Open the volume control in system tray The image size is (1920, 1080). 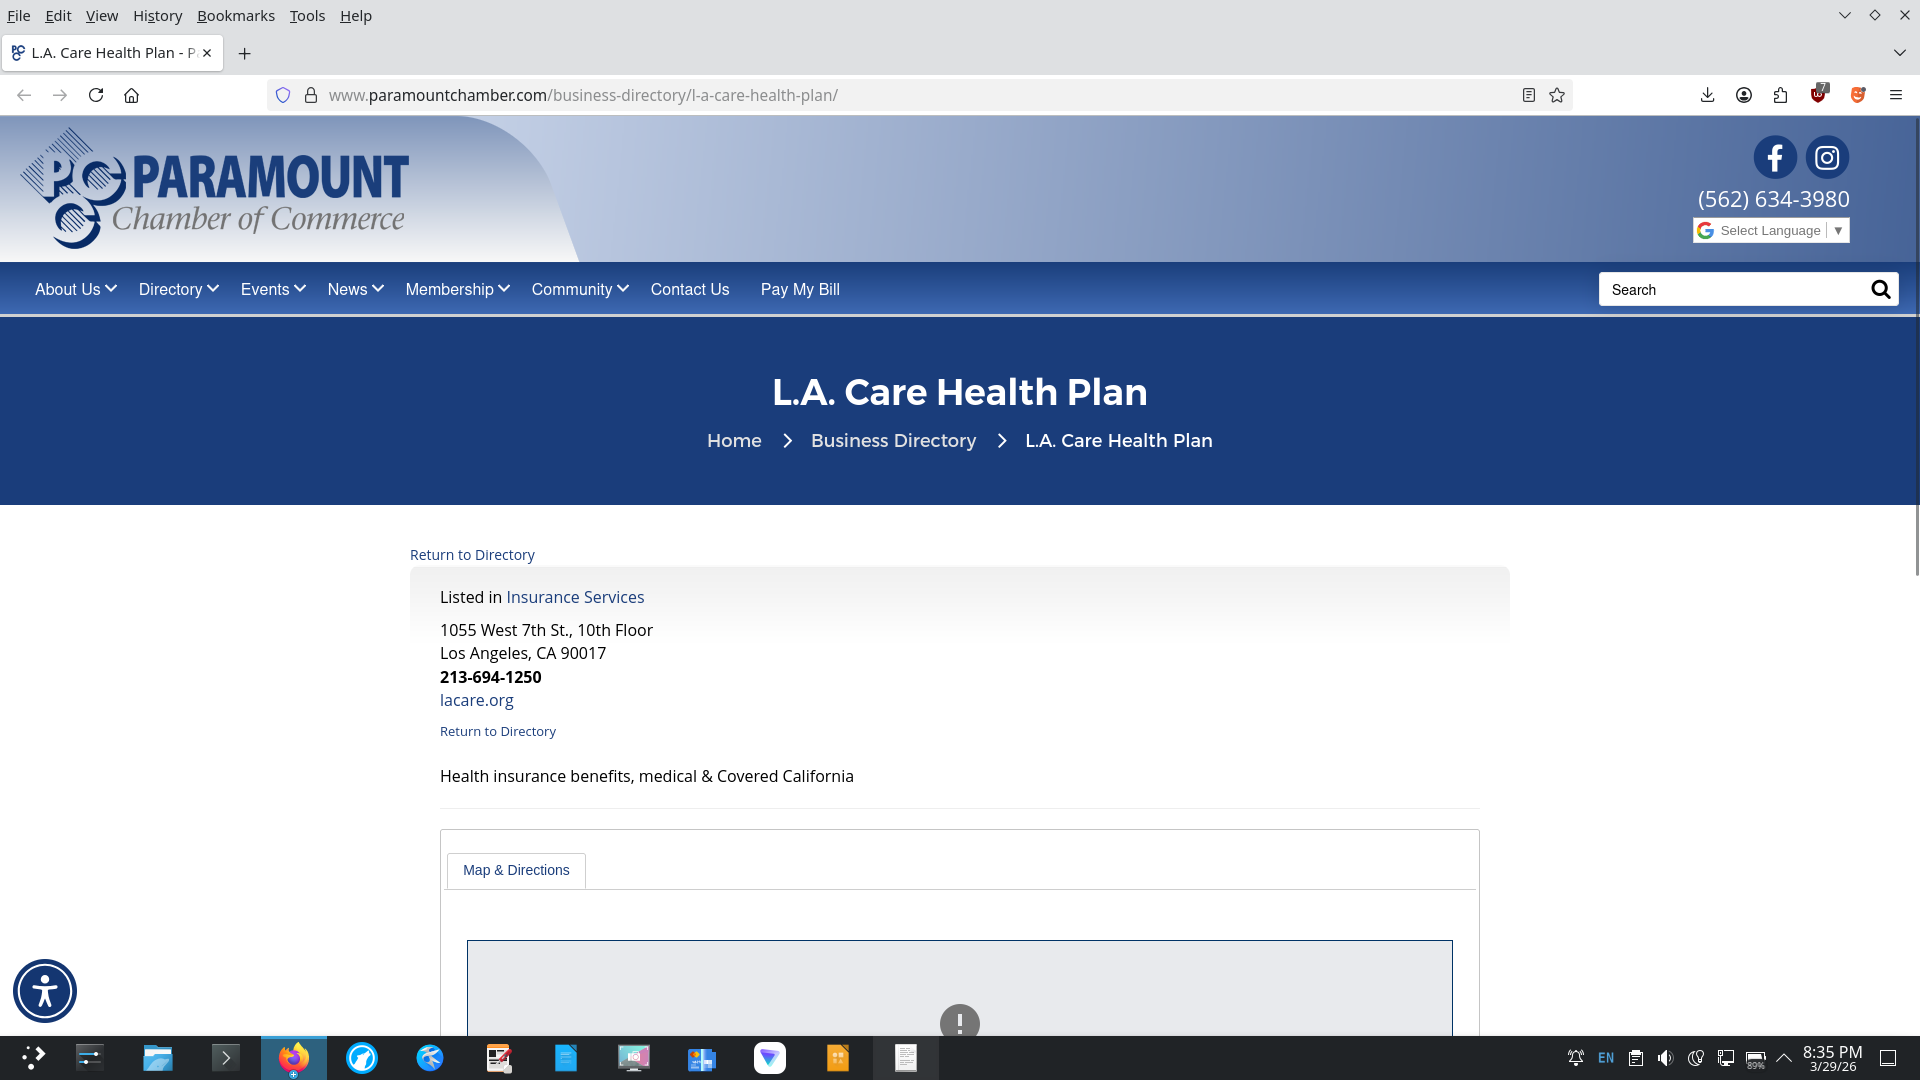(1665, 1058)
